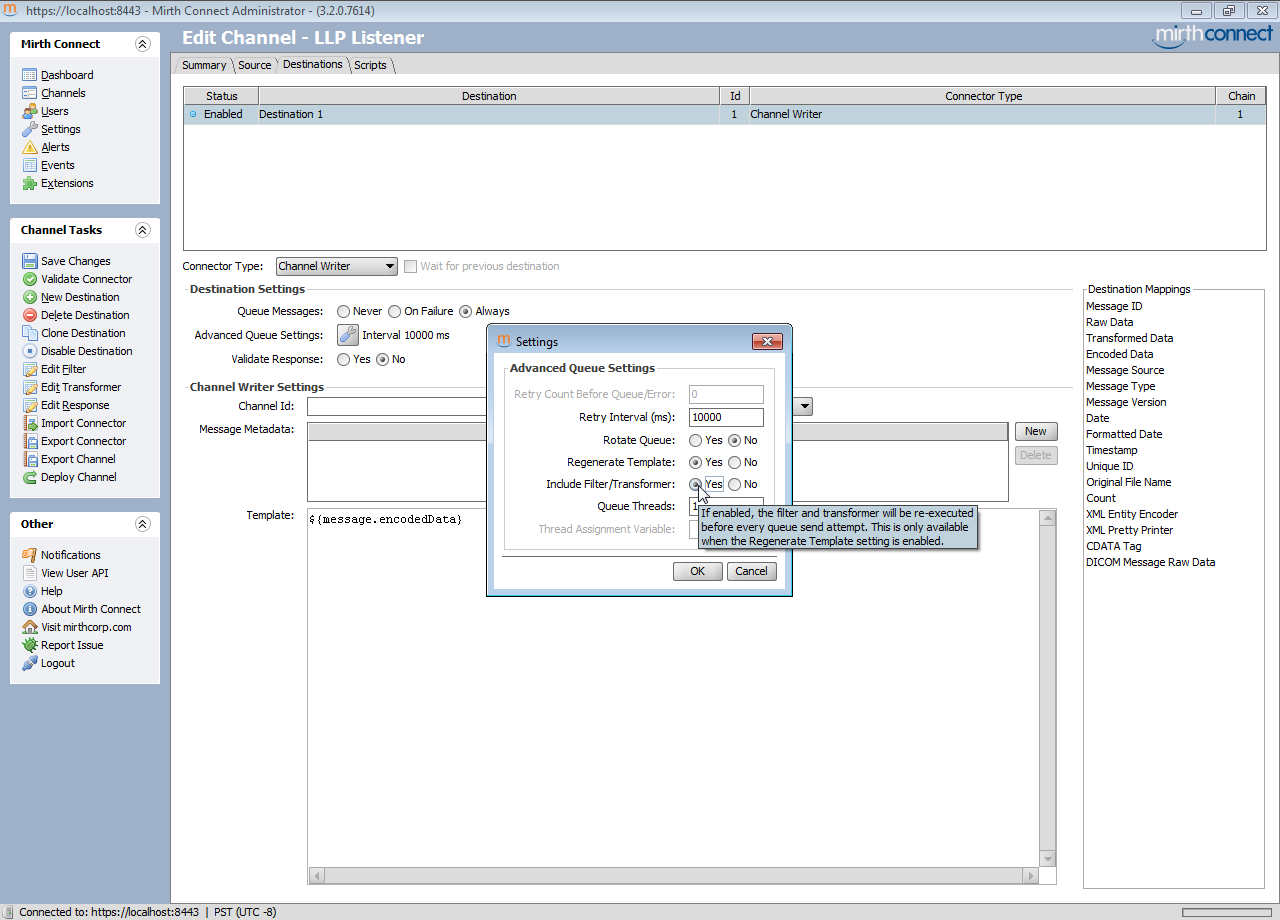This screenshot has width=1280, height=920.
Task: Click the Connector Type column header
Action: [x=984, y=96]
